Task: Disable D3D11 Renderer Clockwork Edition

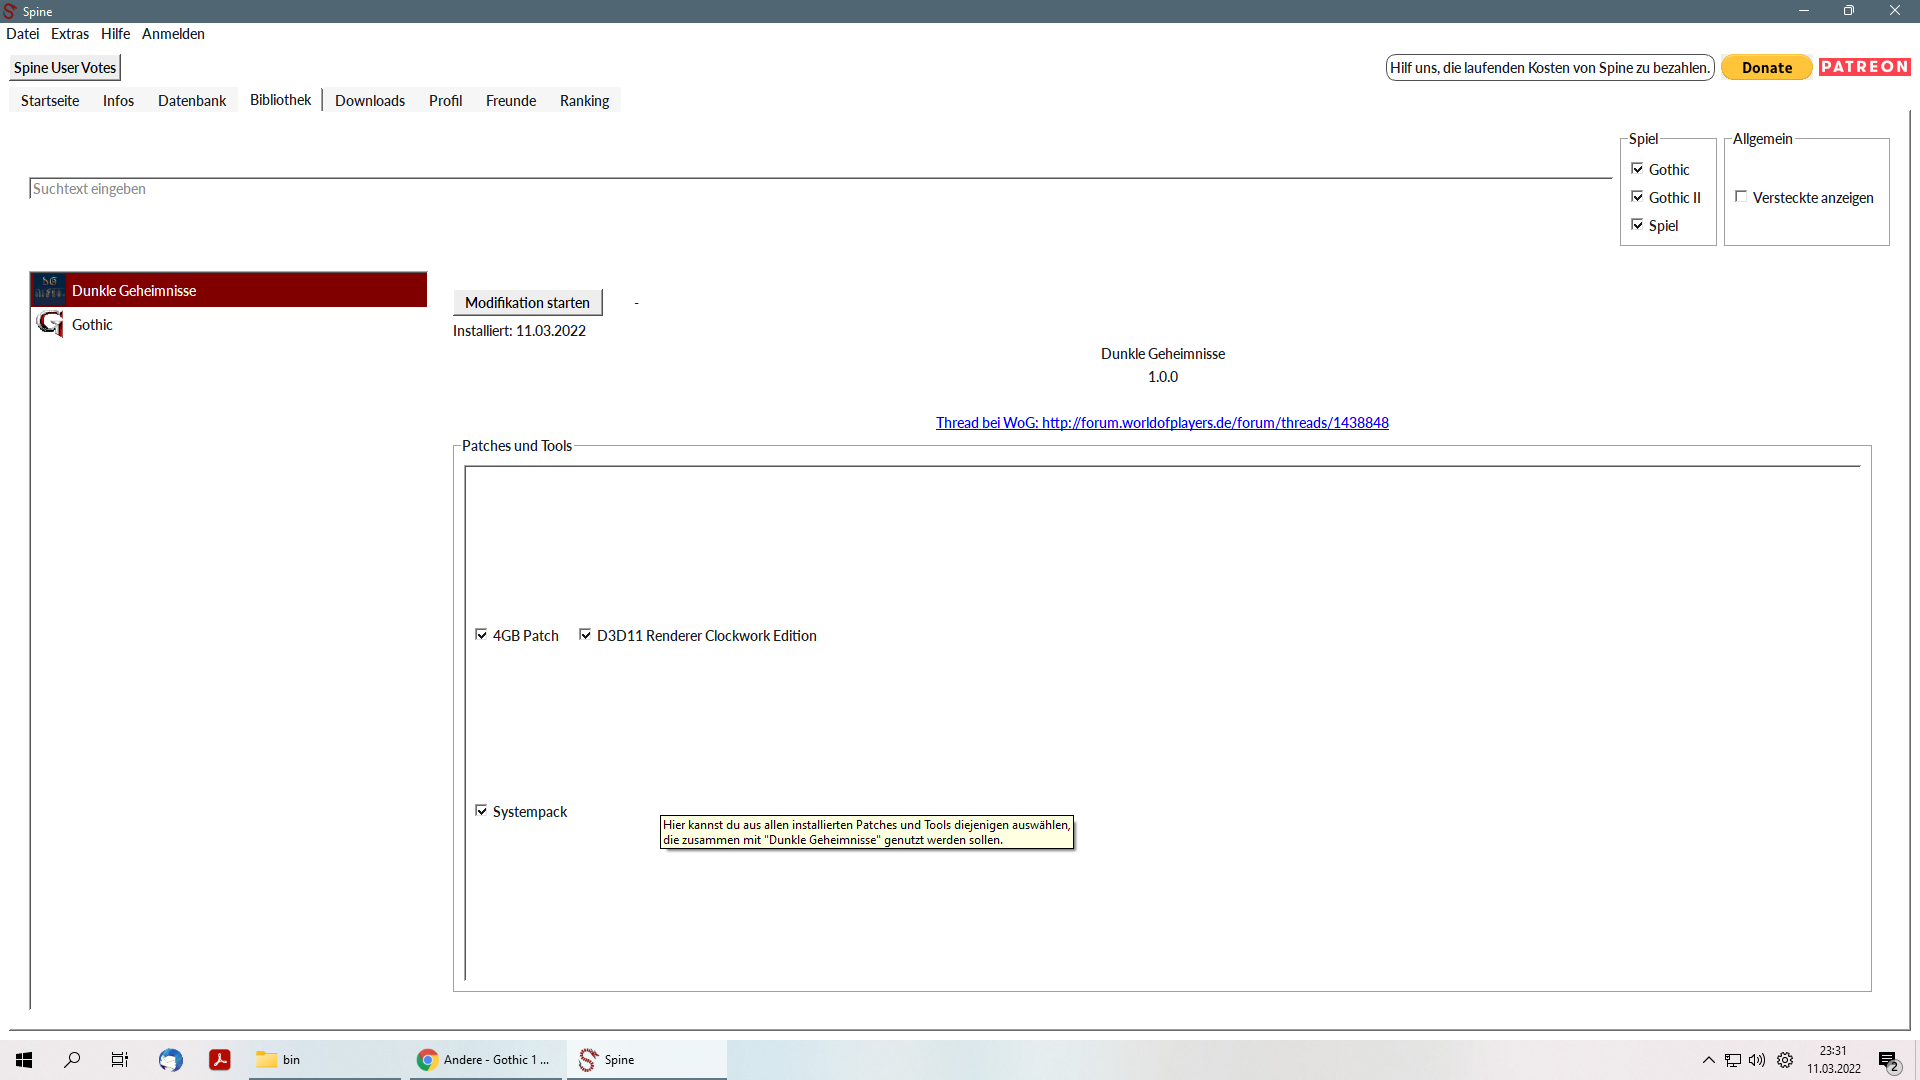Action: [x=585, y=635]
